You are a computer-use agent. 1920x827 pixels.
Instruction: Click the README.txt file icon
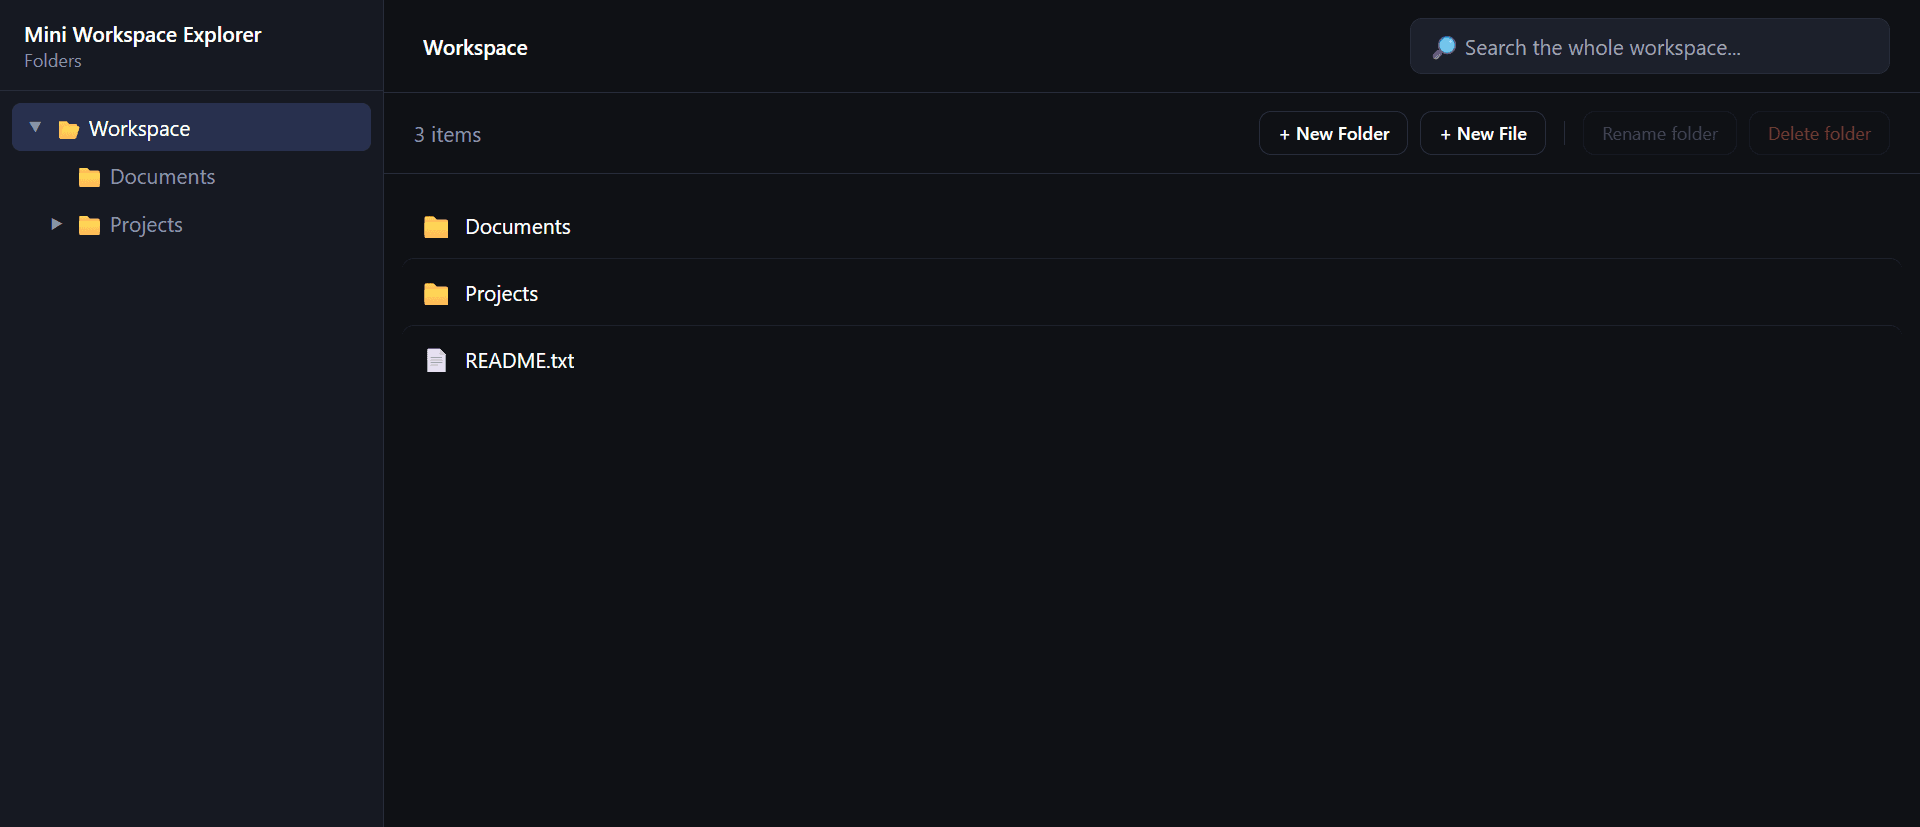click(x=436, y=360)
